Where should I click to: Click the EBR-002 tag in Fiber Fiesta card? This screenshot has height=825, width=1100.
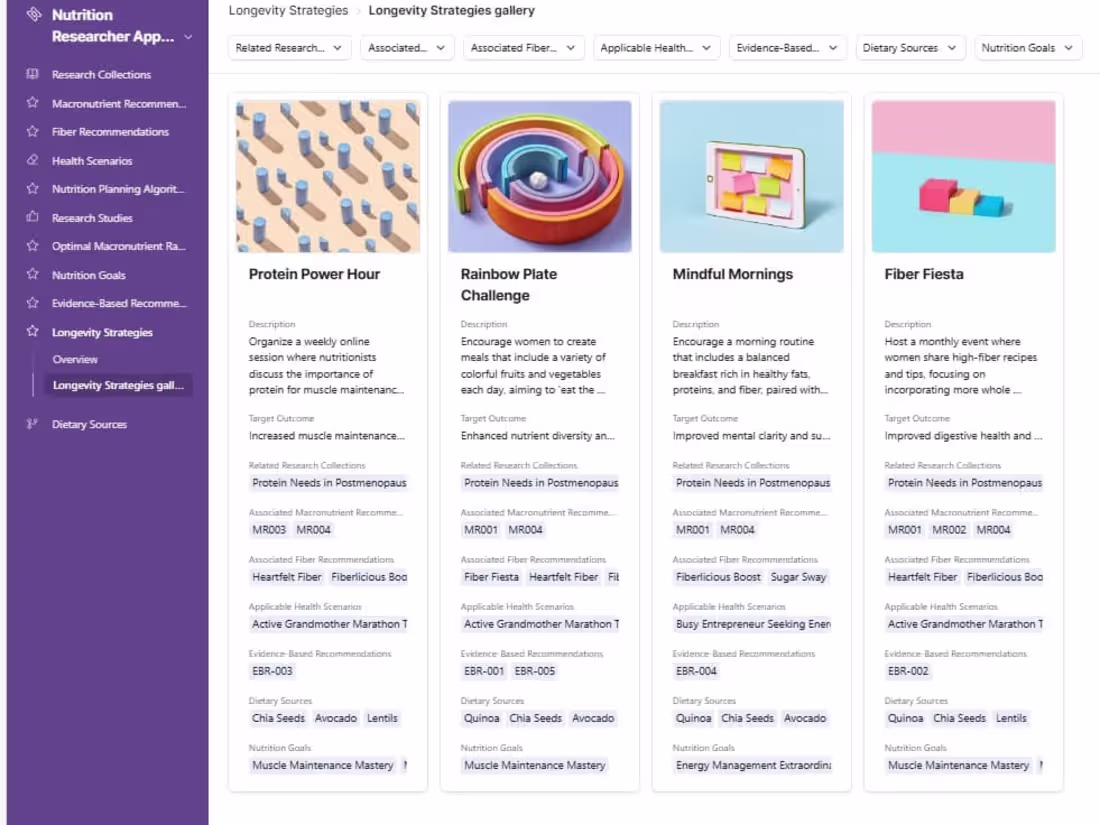pos(908,671)
